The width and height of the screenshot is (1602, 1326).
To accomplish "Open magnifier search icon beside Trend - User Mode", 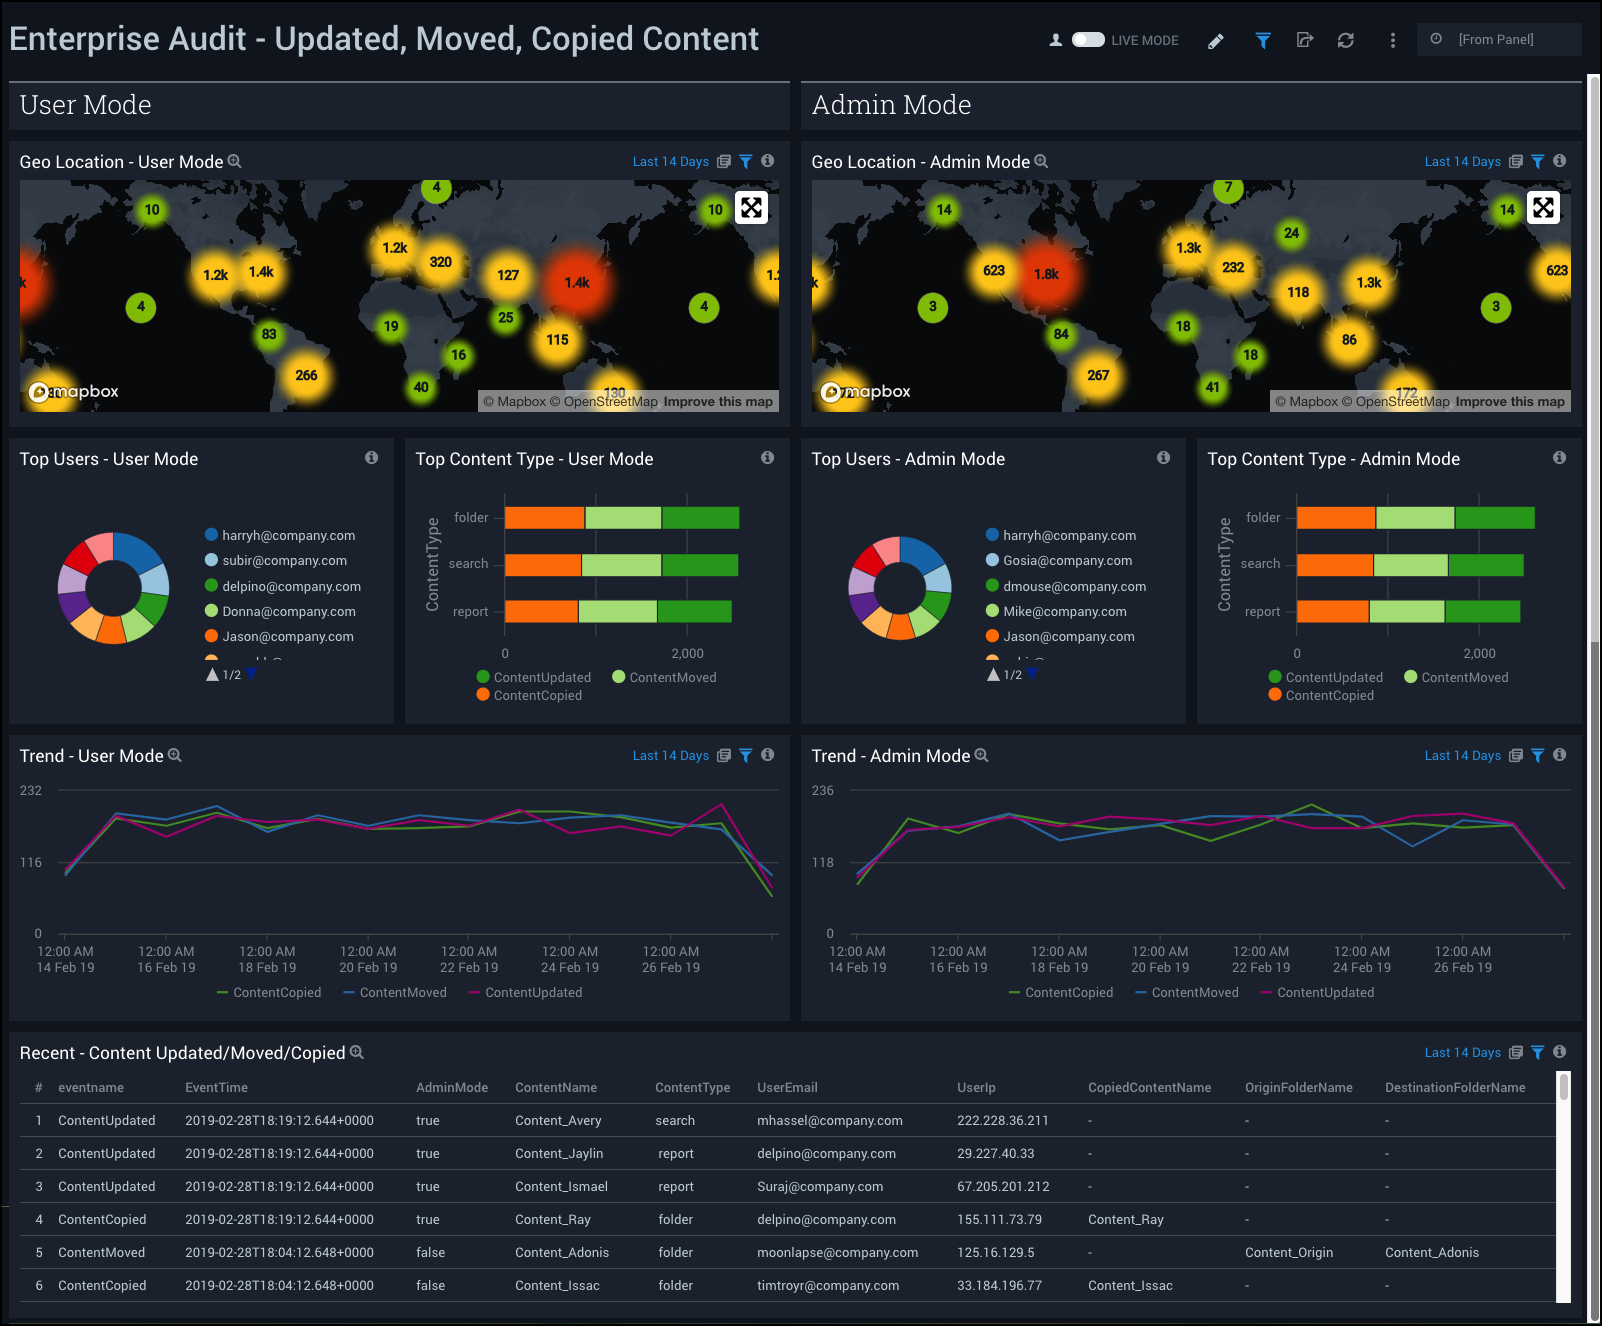I will click(175, 756).
